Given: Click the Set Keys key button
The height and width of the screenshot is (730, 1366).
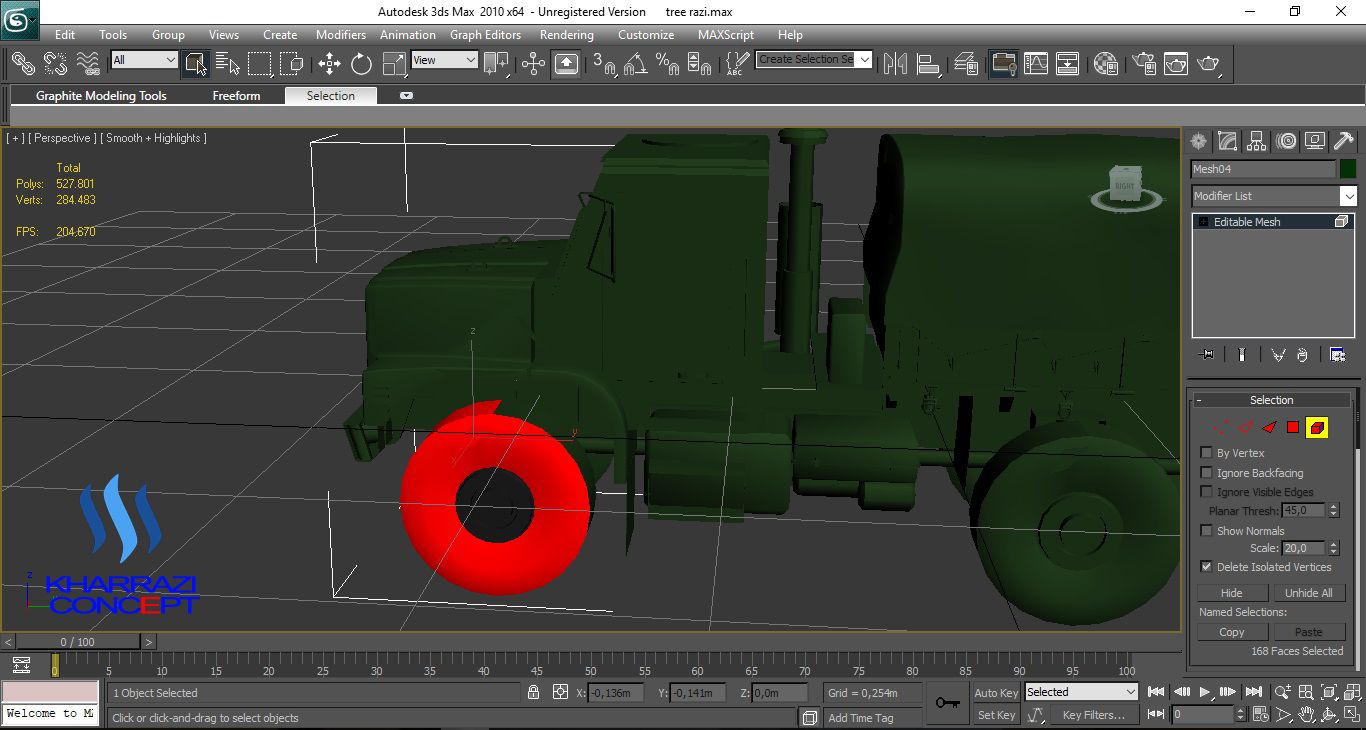Looking at the screenshot, I should pos(948,703).
